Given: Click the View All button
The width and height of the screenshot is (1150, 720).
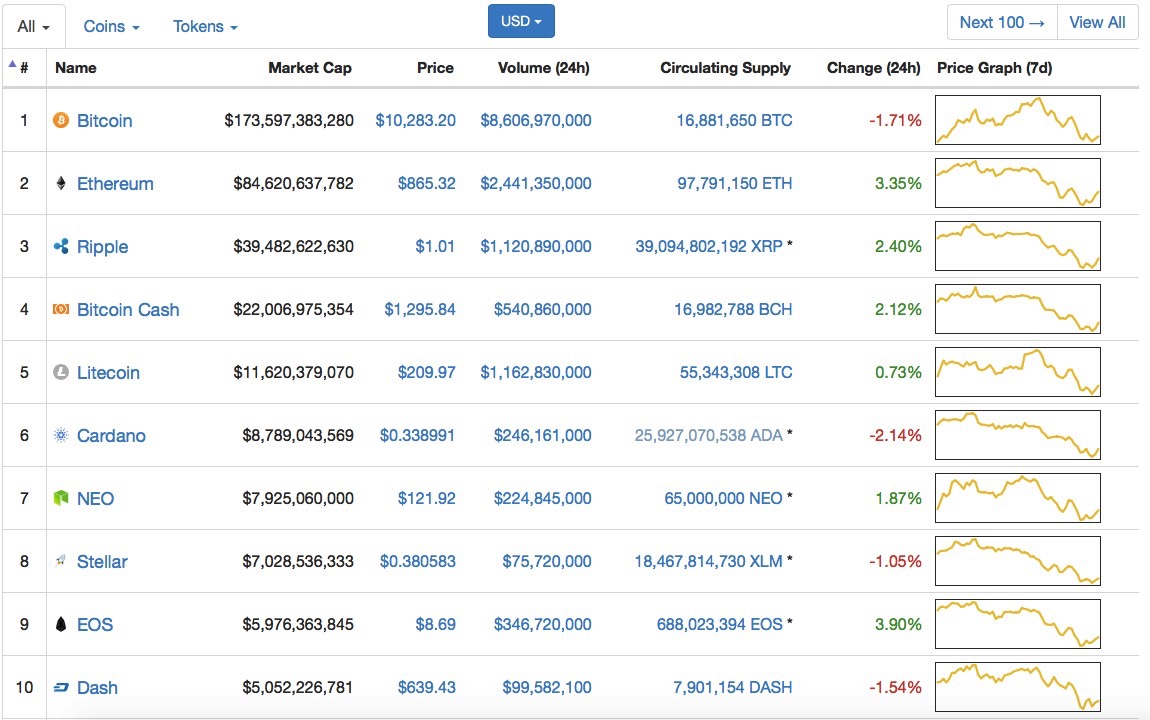Looking at the screenshot, I should (x=1097, y=23).
